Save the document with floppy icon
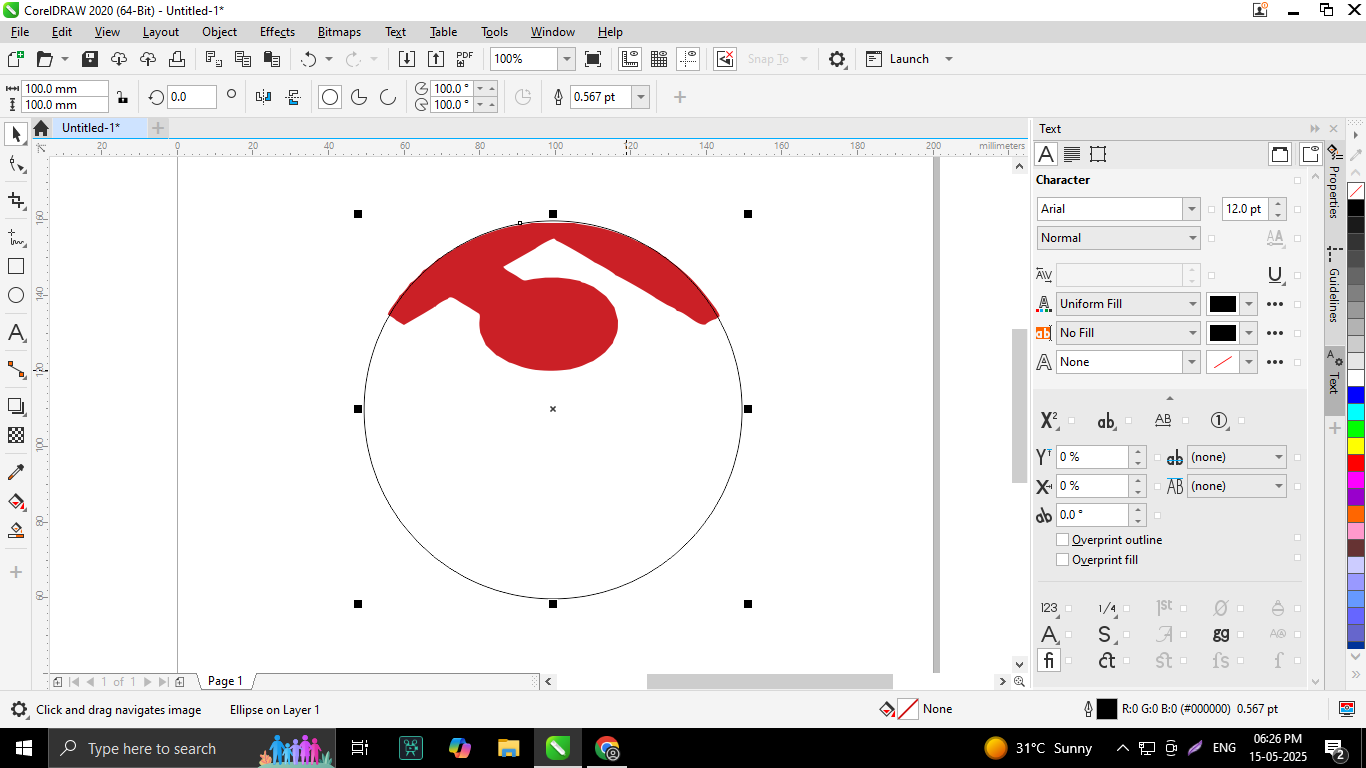This screenshot has height=768, width=1366. [x=90, y=59]
